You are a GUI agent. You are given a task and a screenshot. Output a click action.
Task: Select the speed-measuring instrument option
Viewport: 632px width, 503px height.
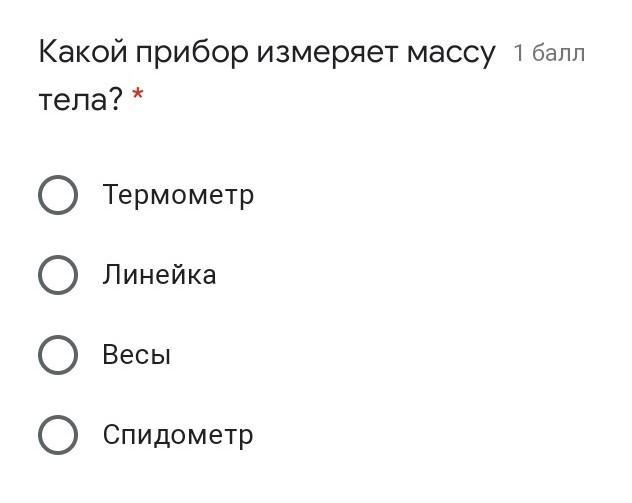[58, 435]
